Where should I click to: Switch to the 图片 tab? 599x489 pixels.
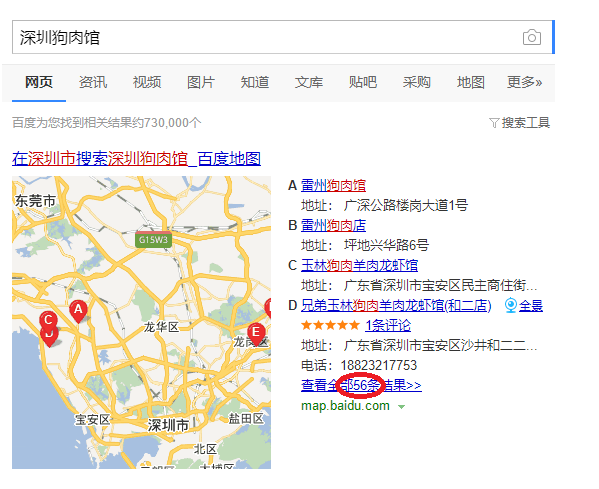point(201,82)
